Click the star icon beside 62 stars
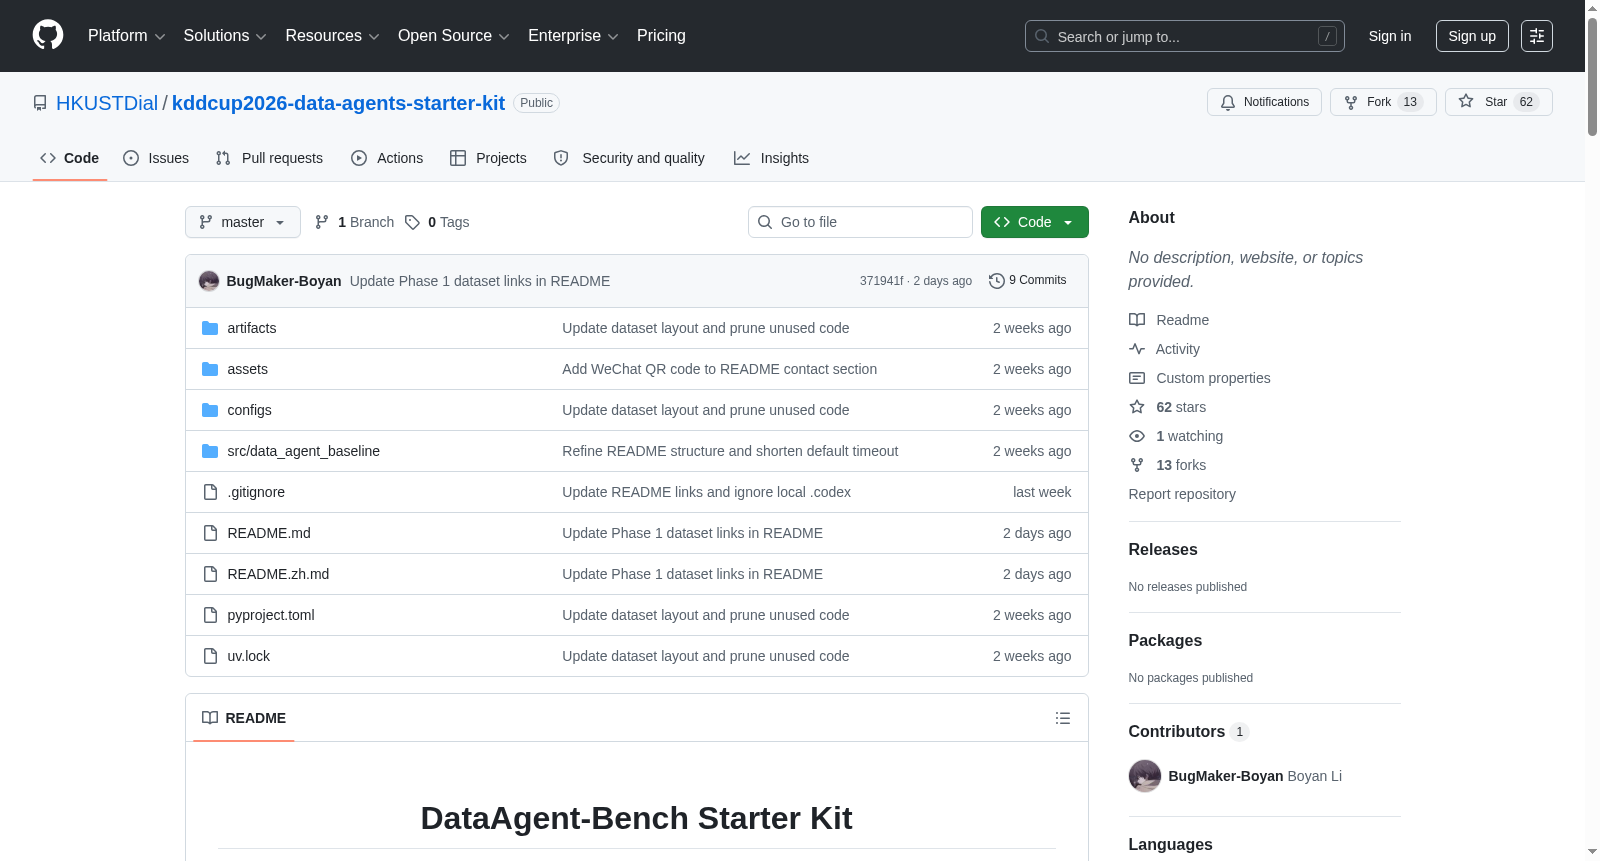Image resolution: width=1600 pixels, height=861 pixels. point(1137,407)
